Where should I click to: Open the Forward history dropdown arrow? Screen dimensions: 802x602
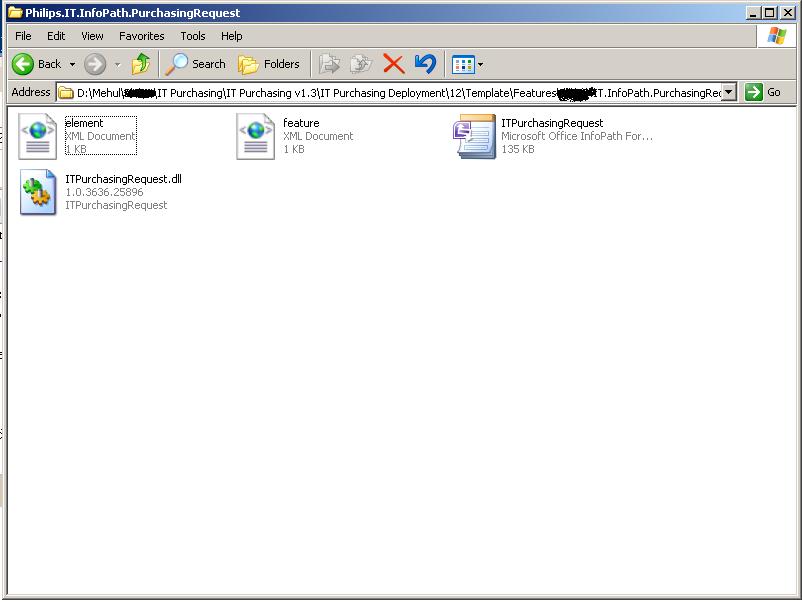[x=118, y=64]
